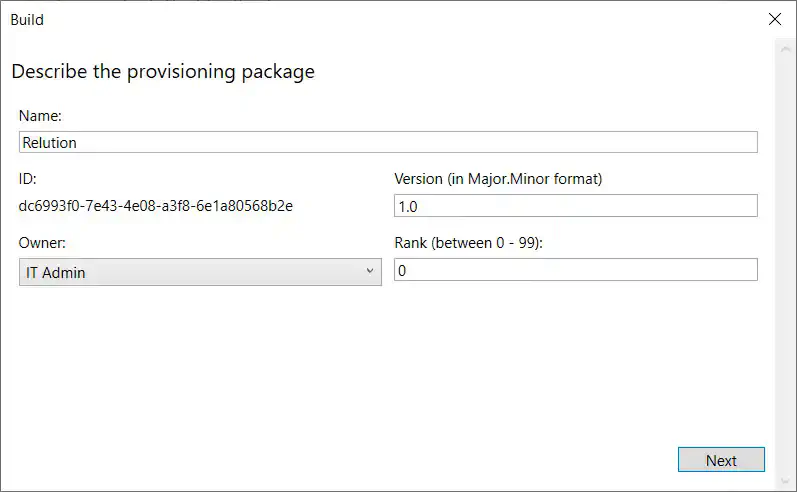Click the 'Version (in Major.Minor format)' label

498,179
